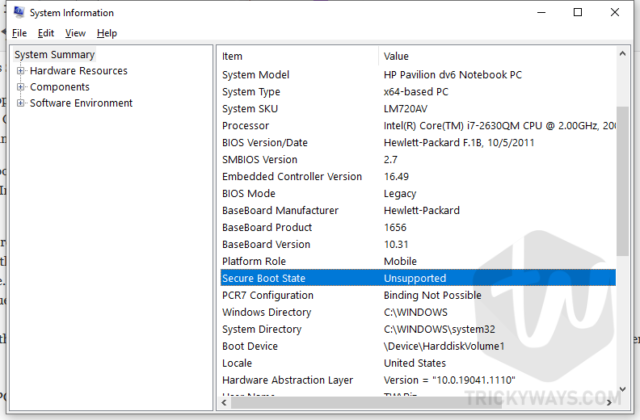
Task: Click the 'Binding Not Possible' value
Action: point(433,295)
